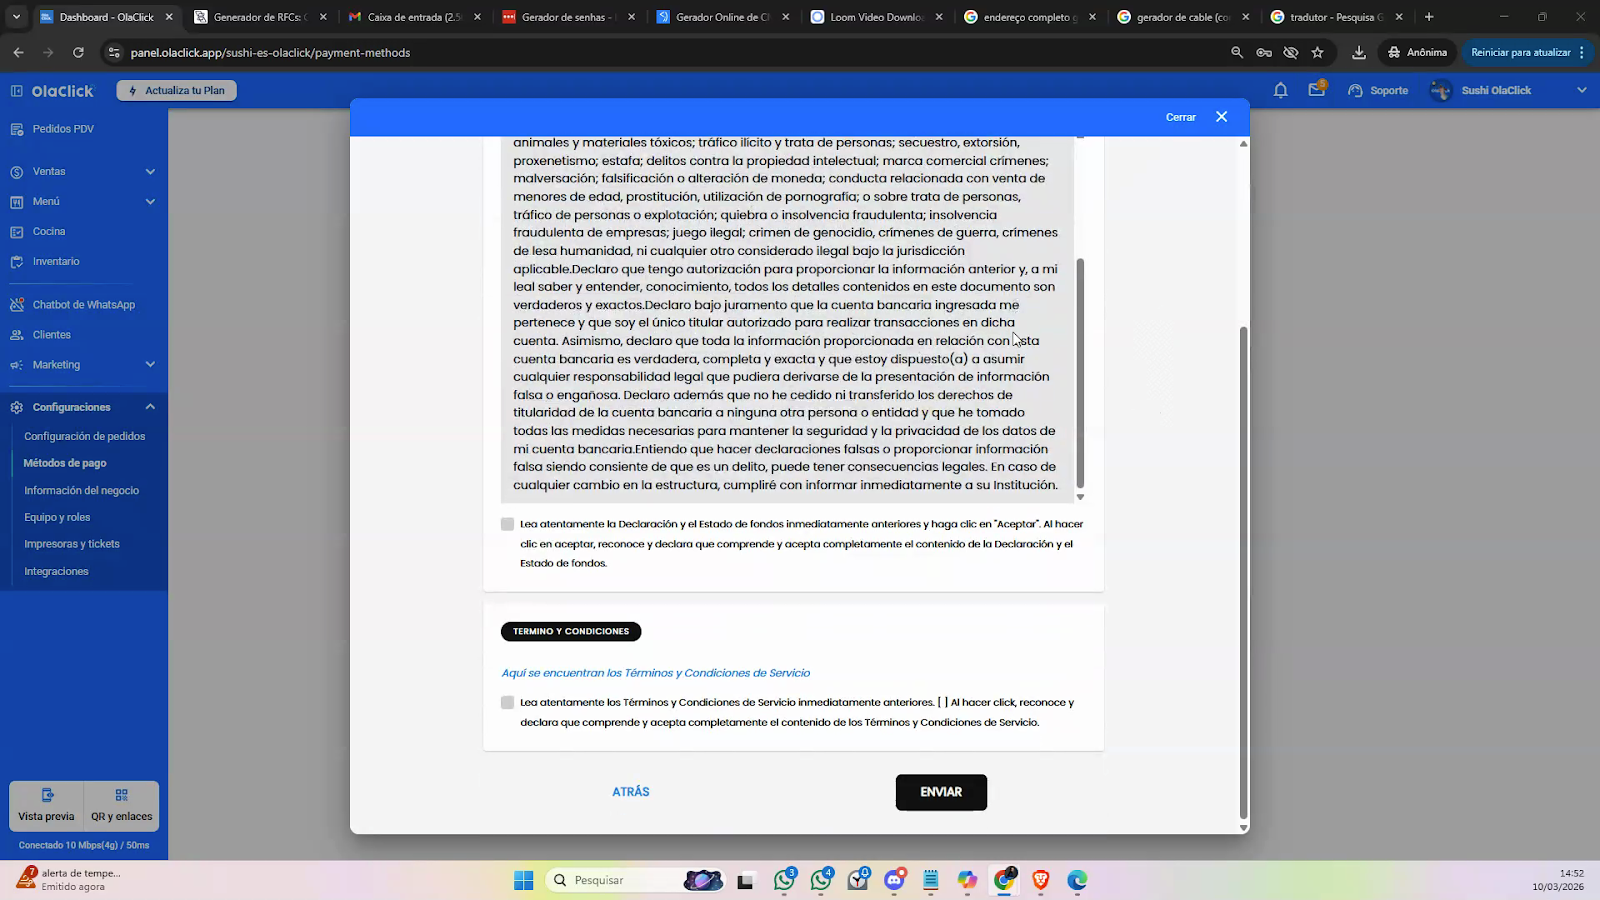
Task: Open QR y enlaces icon
Action: coord(121,795)
